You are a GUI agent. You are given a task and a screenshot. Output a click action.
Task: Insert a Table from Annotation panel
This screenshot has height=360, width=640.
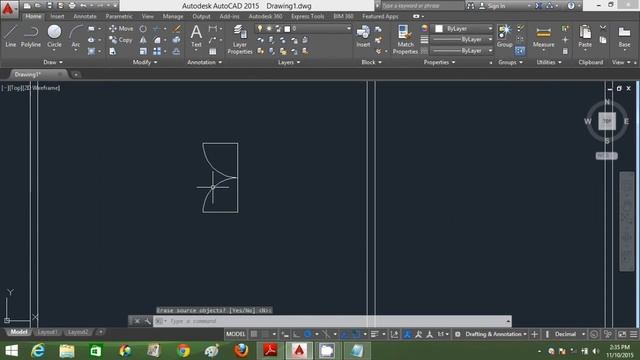coord(213,51)
